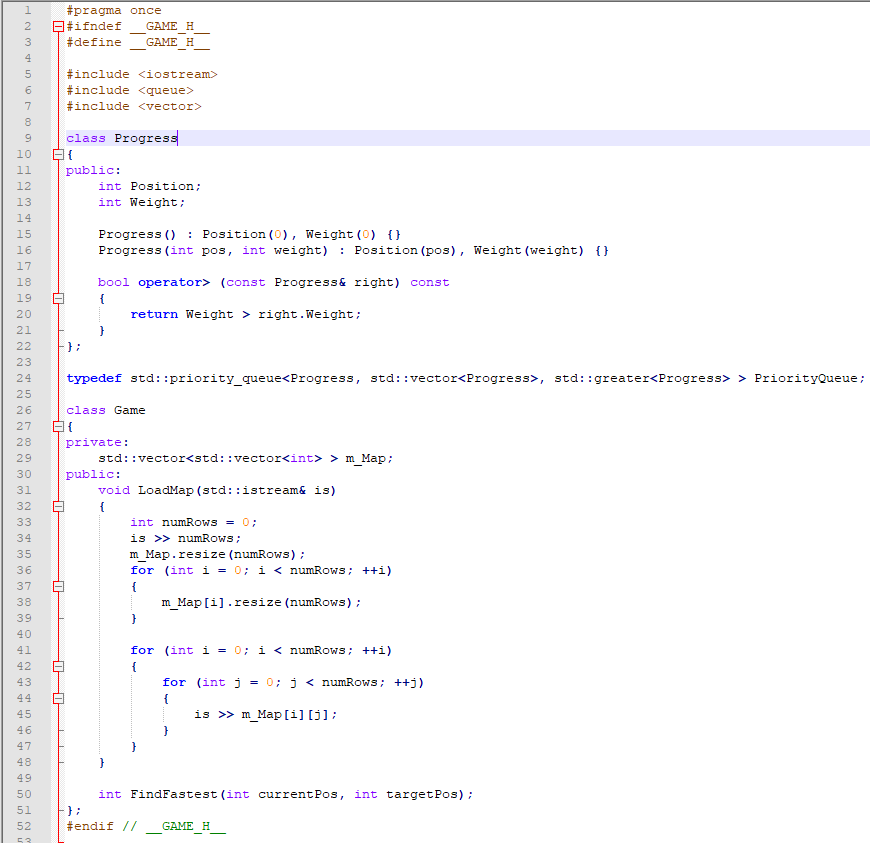
Task: Click line number 24 in the margin
Action: [25, 378]
